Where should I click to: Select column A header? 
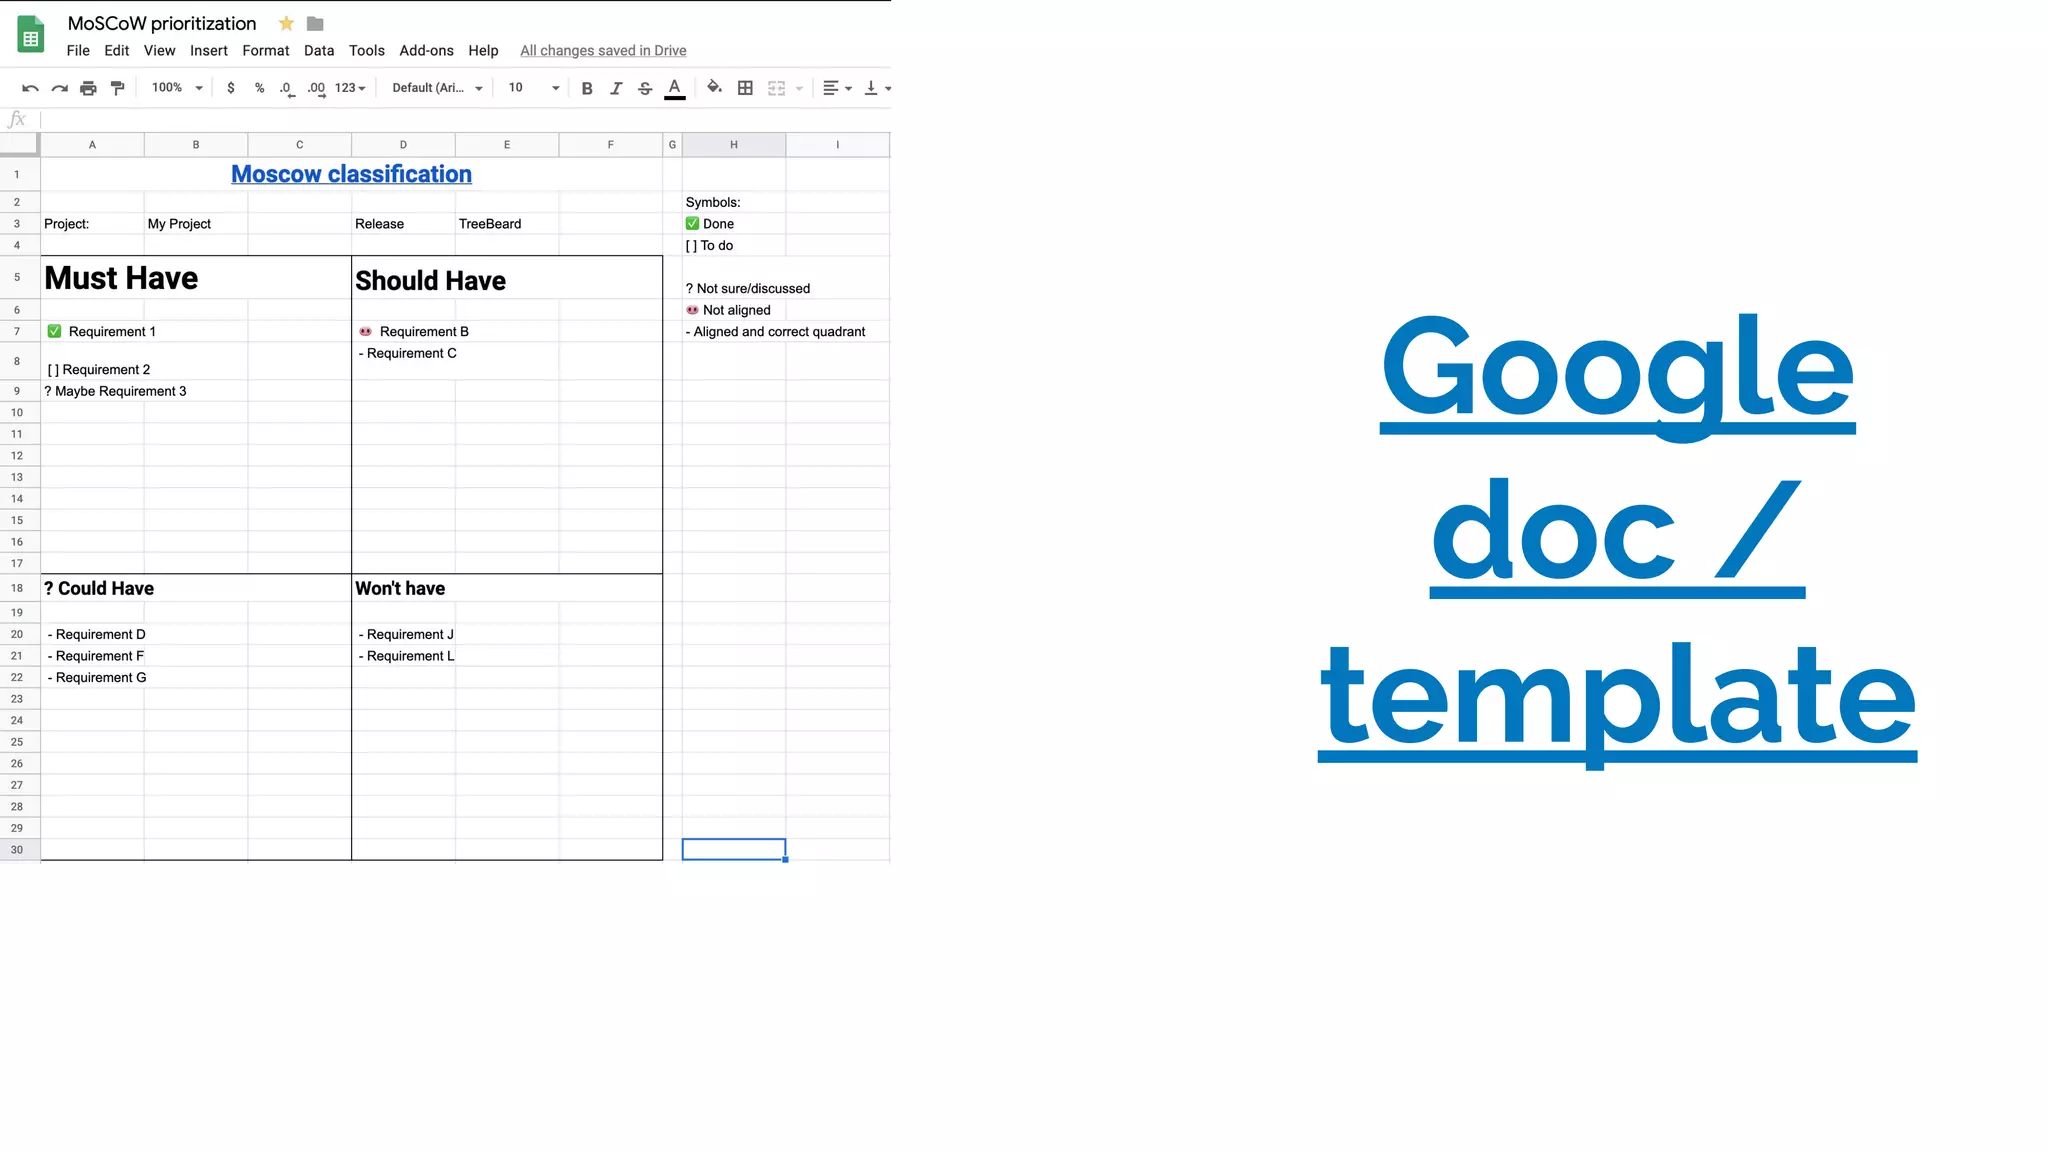click(x=92, y=145)
